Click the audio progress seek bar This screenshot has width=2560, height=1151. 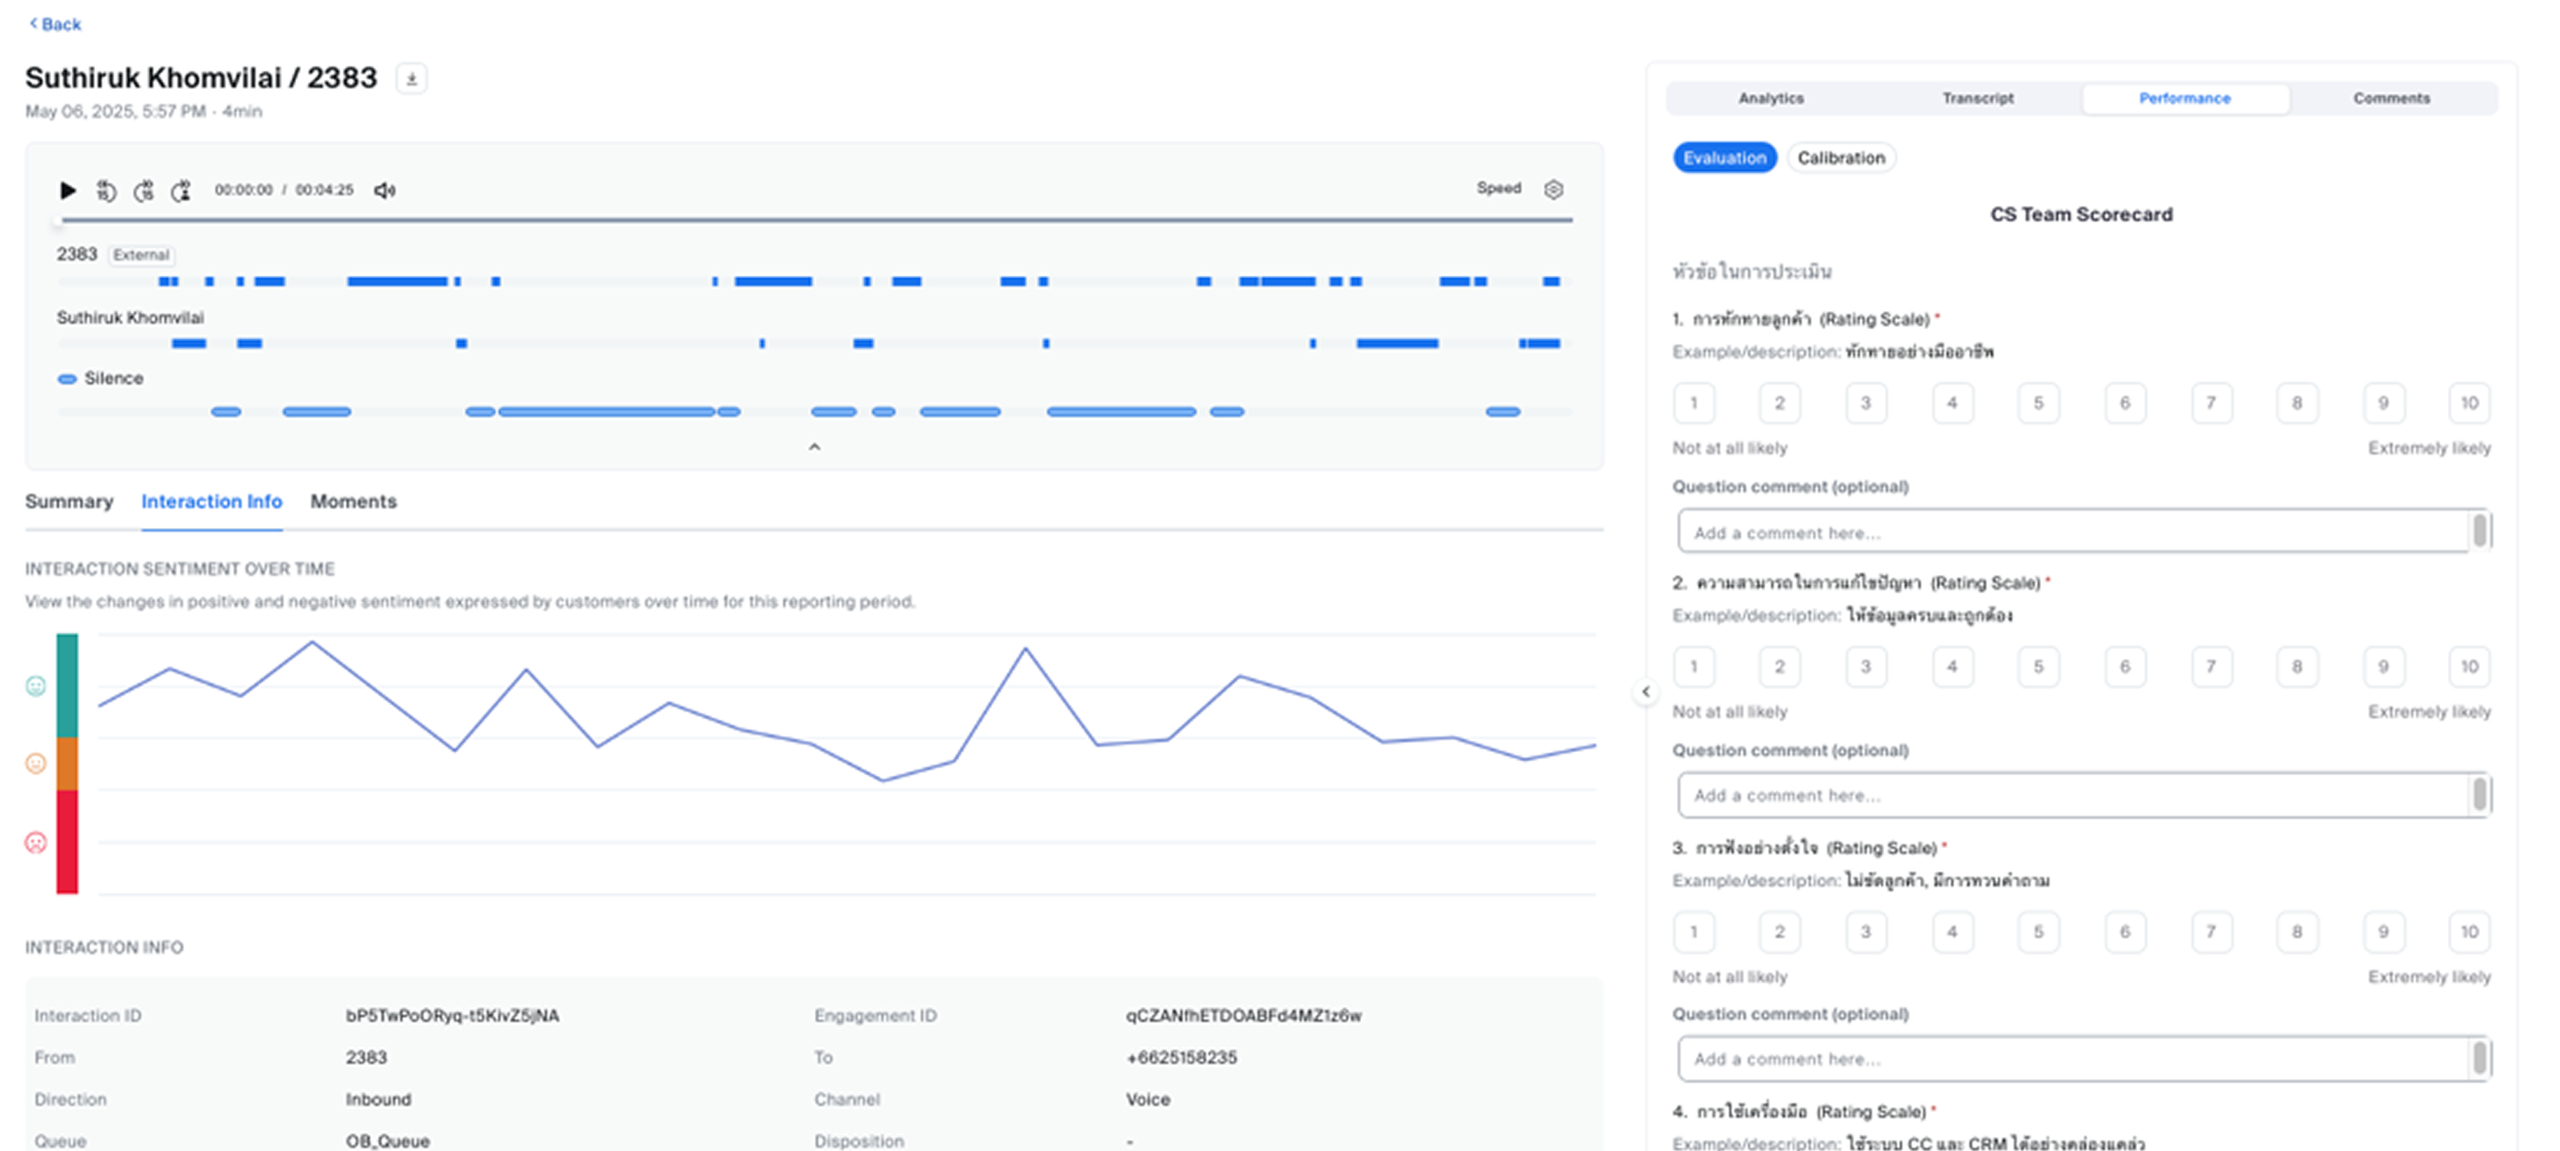click(x=815, y=219)
